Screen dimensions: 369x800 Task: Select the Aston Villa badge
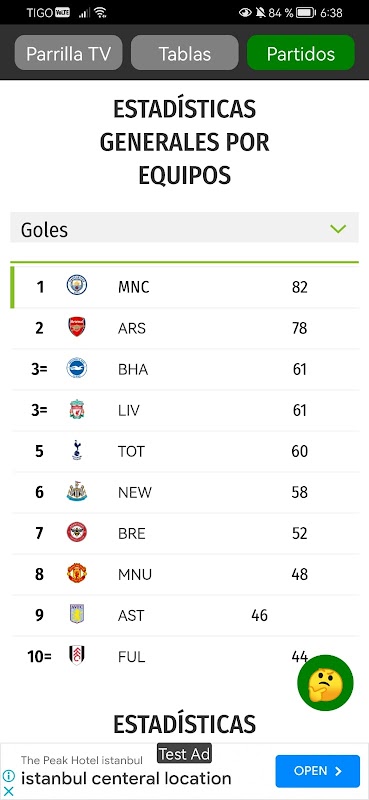(x=77, y=614)
